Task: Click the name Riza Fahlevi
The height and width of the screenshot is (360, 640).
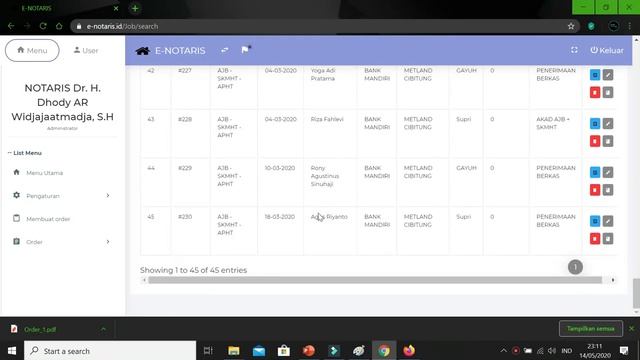Action: click(x=327, y=119)
